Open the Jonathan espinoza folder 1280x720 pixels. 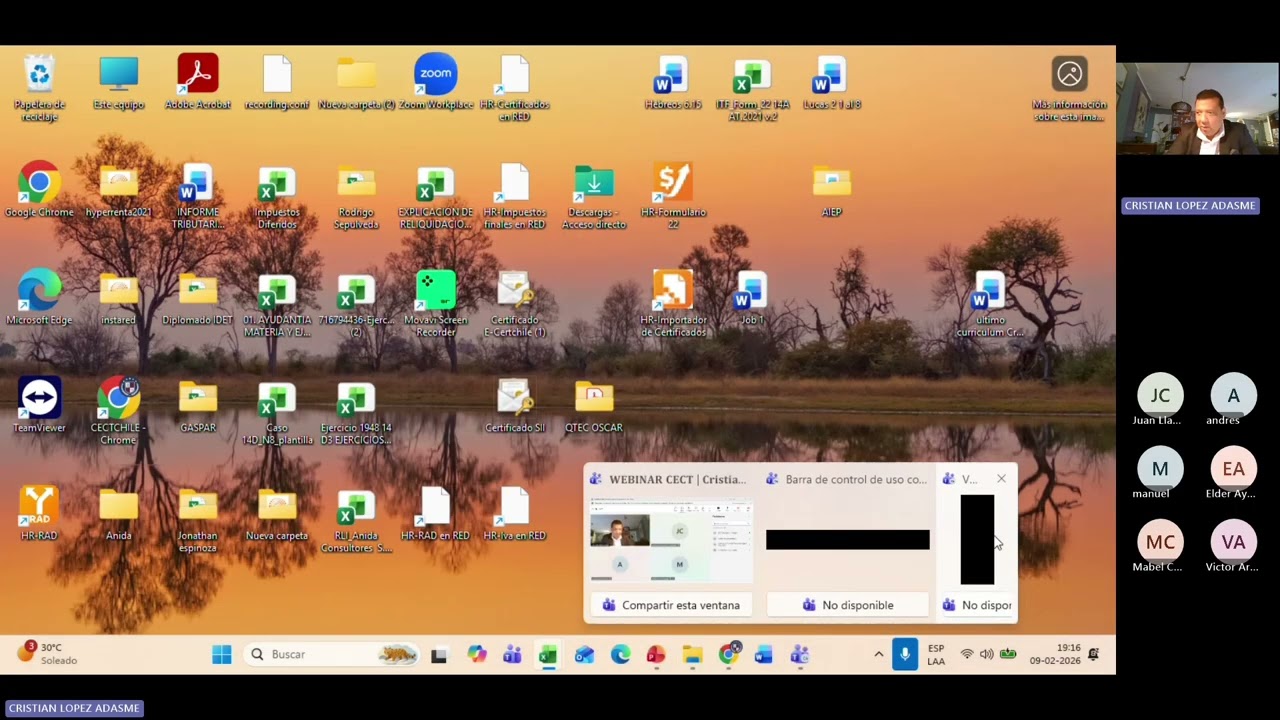click(x=197, y=519)
